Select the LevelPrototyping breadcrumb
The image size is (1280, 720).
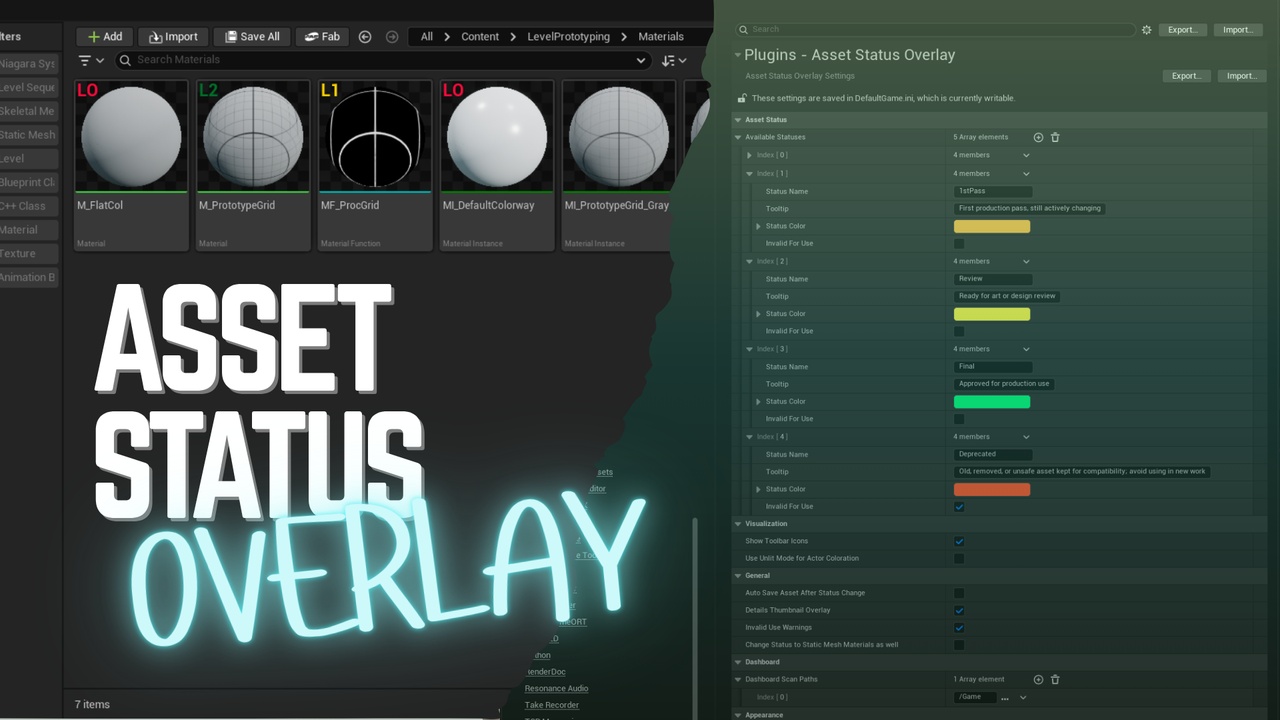click(568, 37)
